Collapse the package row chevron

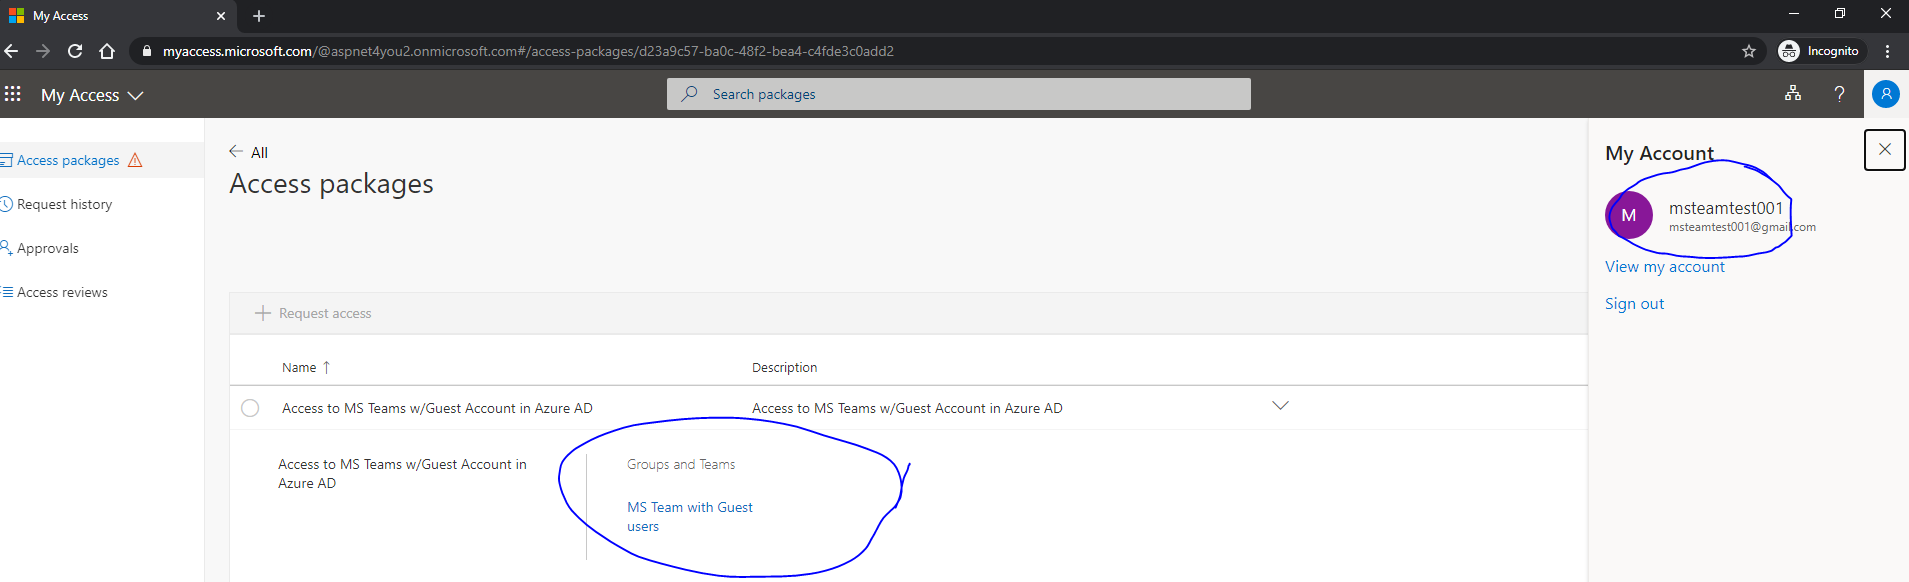[x=1280, y=406]
